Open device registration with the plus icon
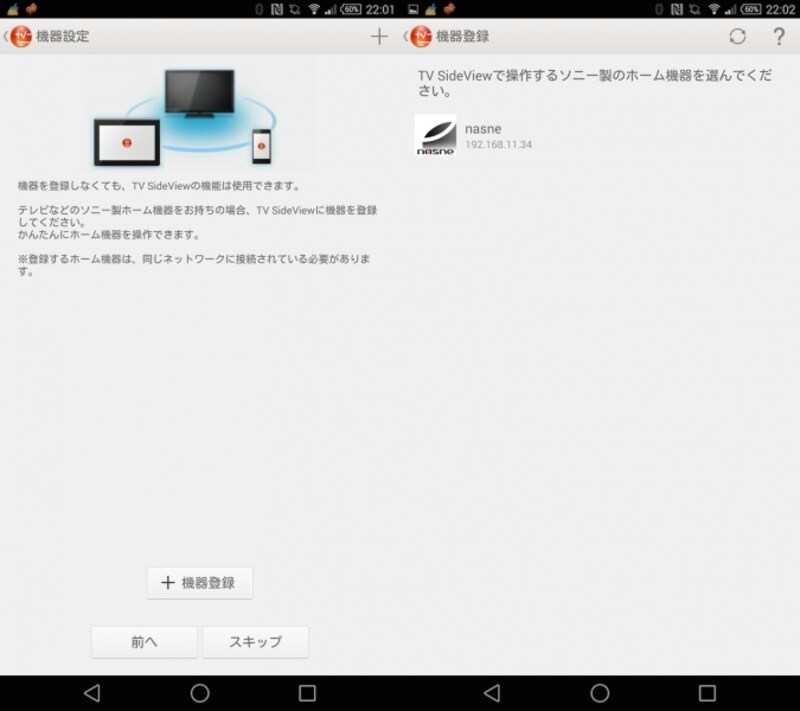 380,36
